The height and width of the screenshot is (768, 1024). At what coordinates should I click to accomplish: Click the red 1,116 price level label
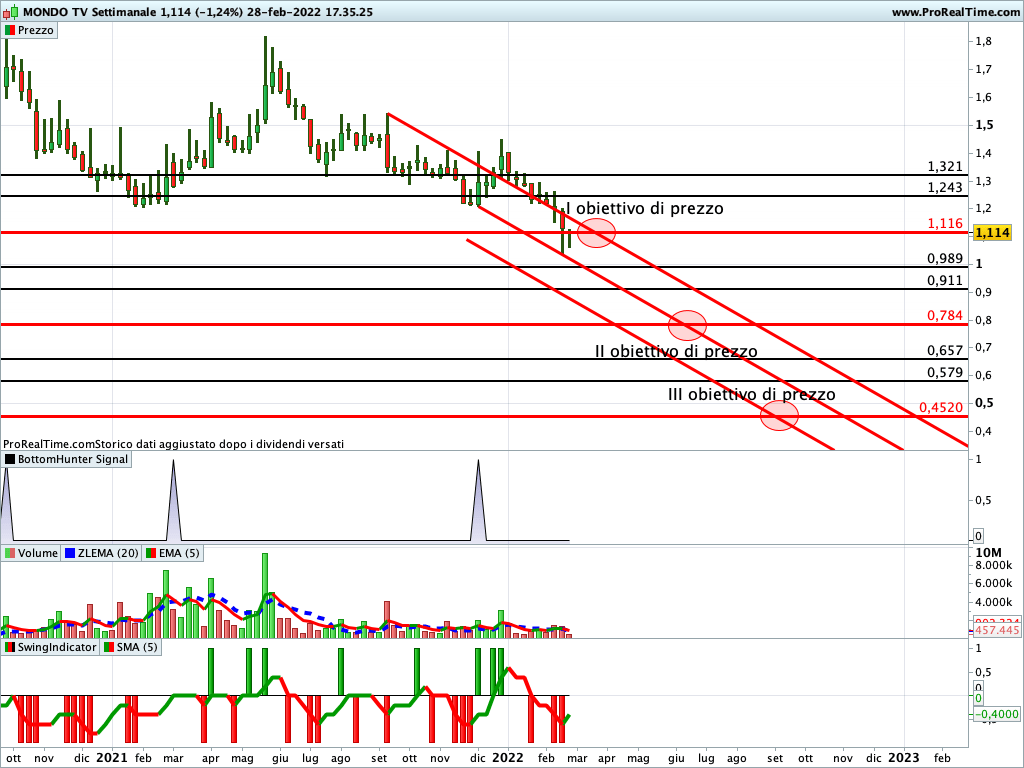944,224
